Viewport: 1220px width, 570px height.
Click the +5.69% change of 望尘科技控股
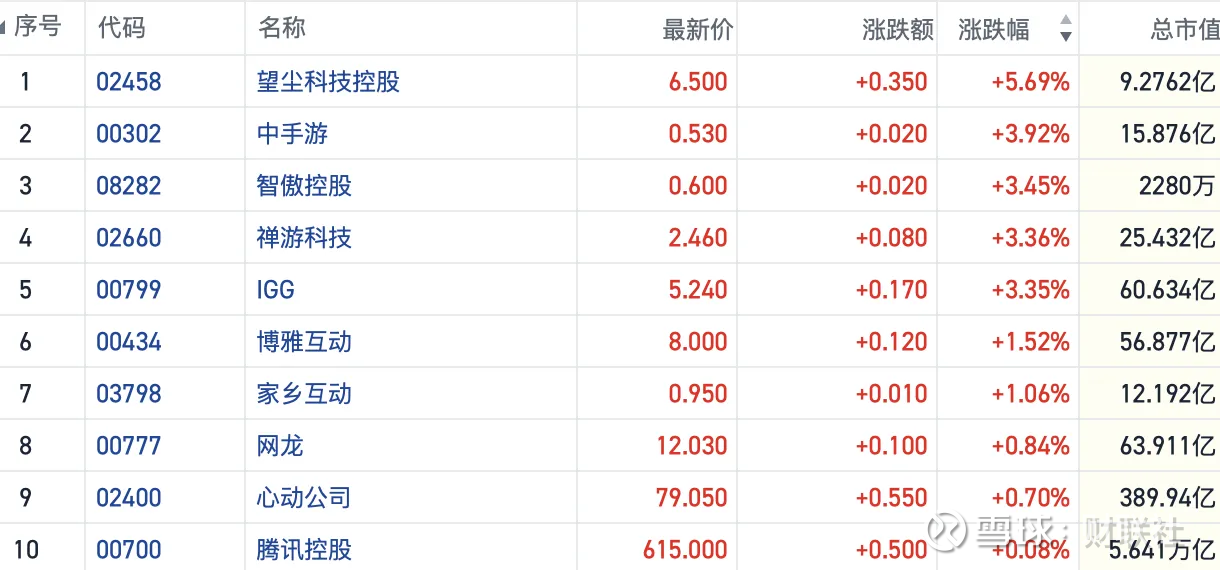click(x=1030, y=81)
